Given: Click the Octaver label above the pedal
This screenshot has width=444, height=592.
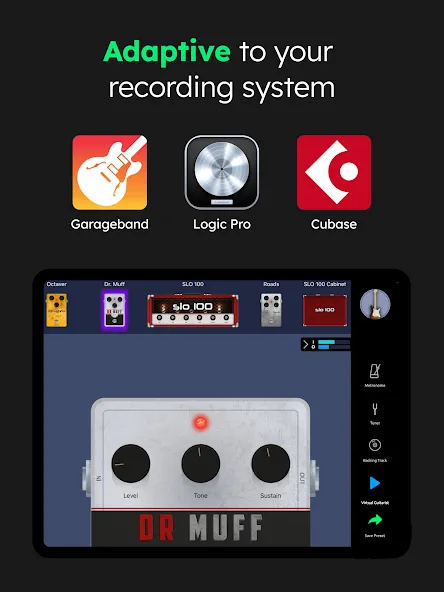Looking at the screenshot, I should tap(57, 284).
